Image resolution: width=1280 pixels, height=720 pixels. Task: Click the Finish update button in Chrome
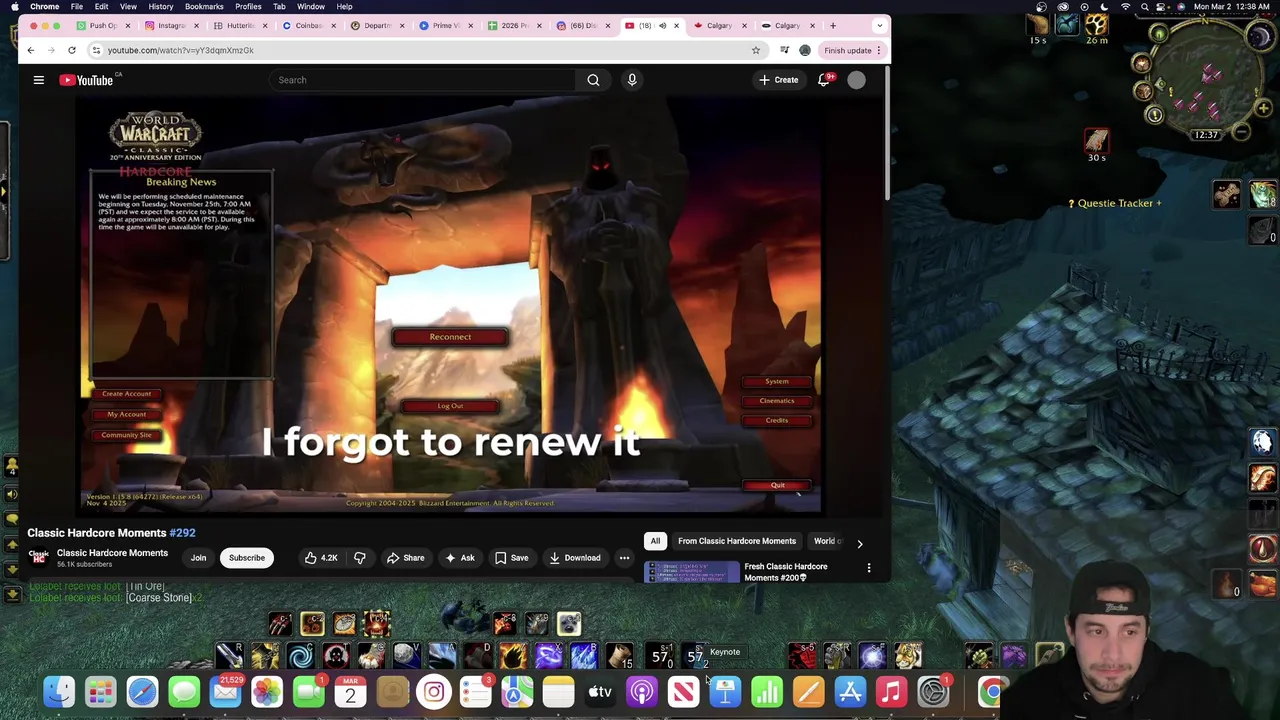pos(847,50)
